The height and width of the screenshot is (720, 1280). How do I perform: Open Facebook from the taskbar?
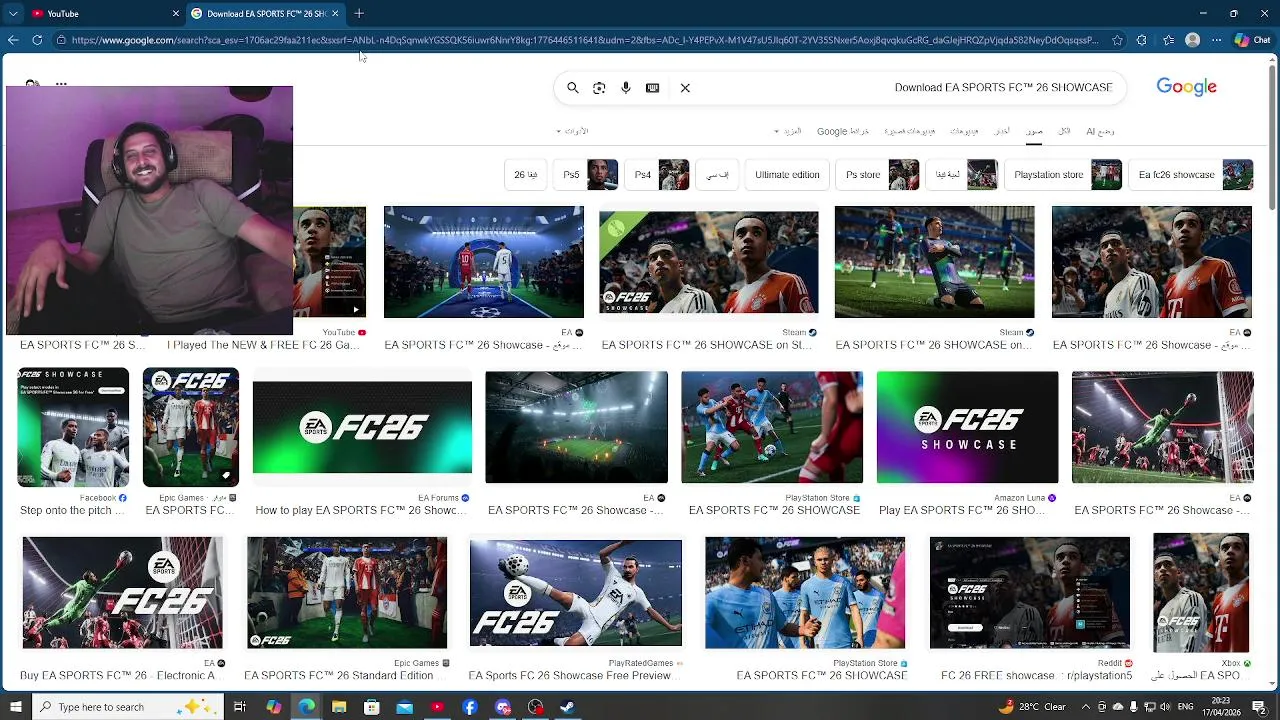[x=470, y=707]
